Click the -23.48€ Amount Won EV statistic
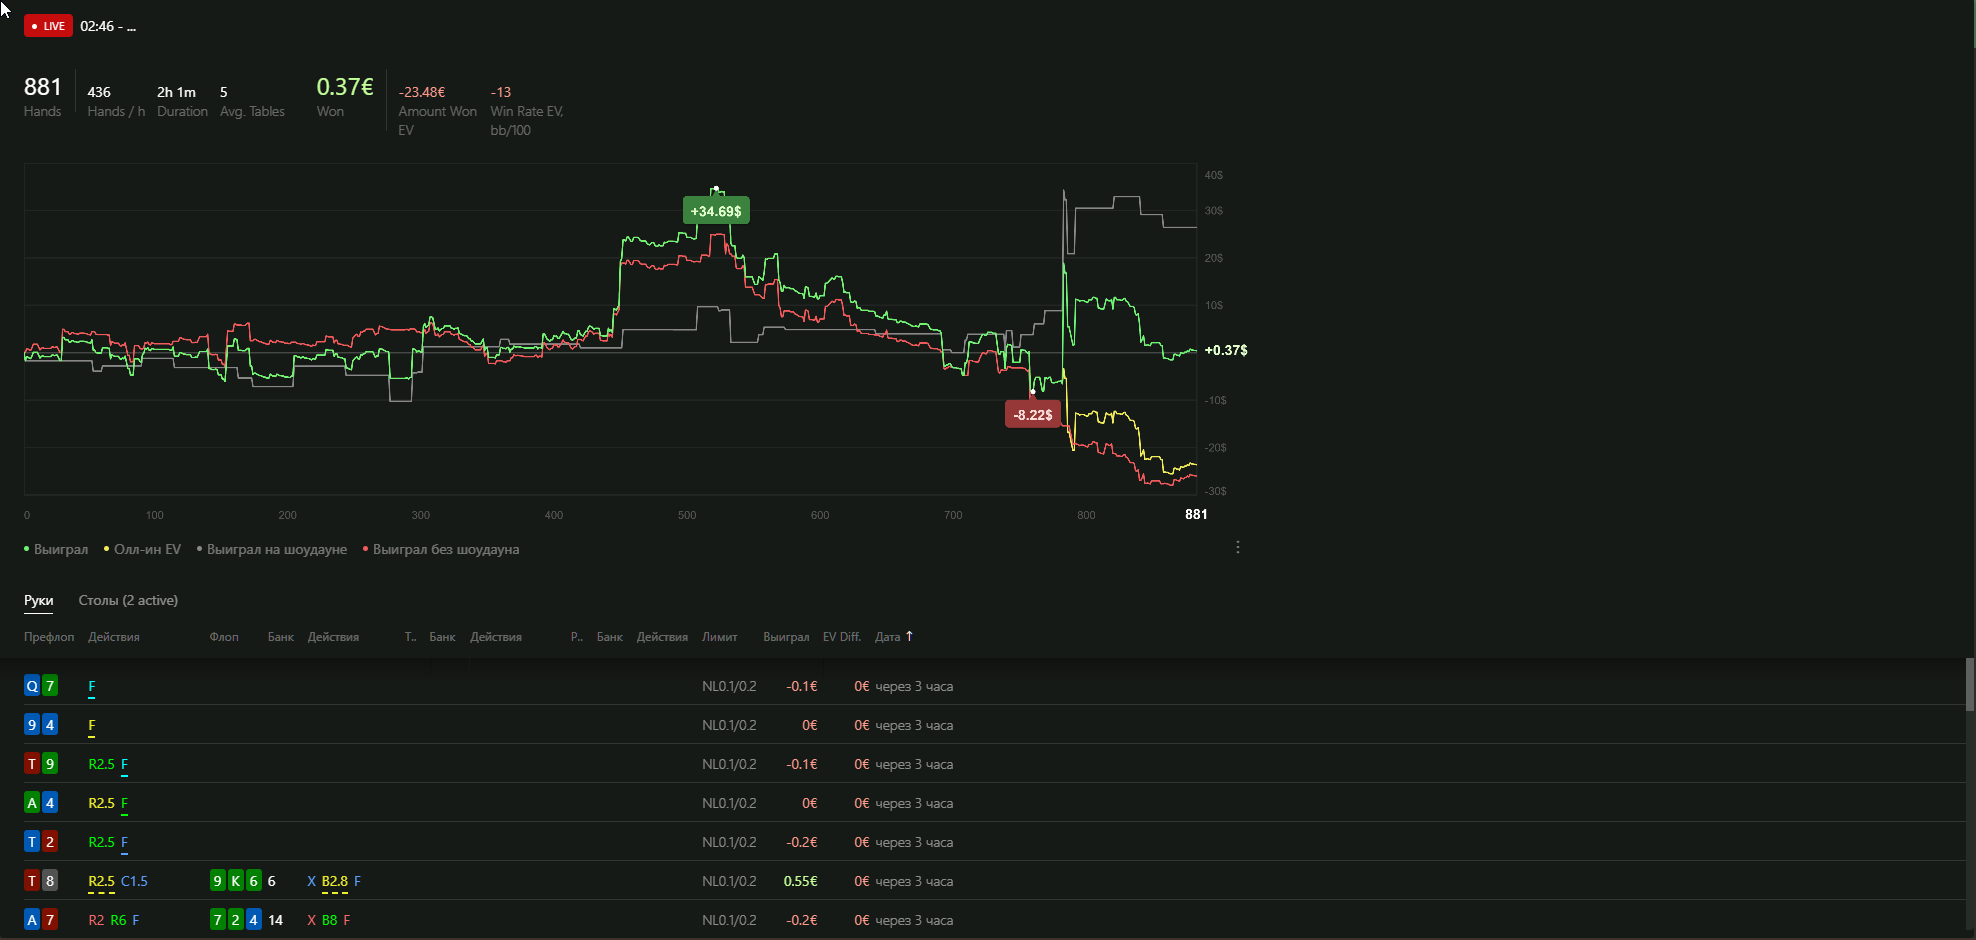 click(437, 110)
